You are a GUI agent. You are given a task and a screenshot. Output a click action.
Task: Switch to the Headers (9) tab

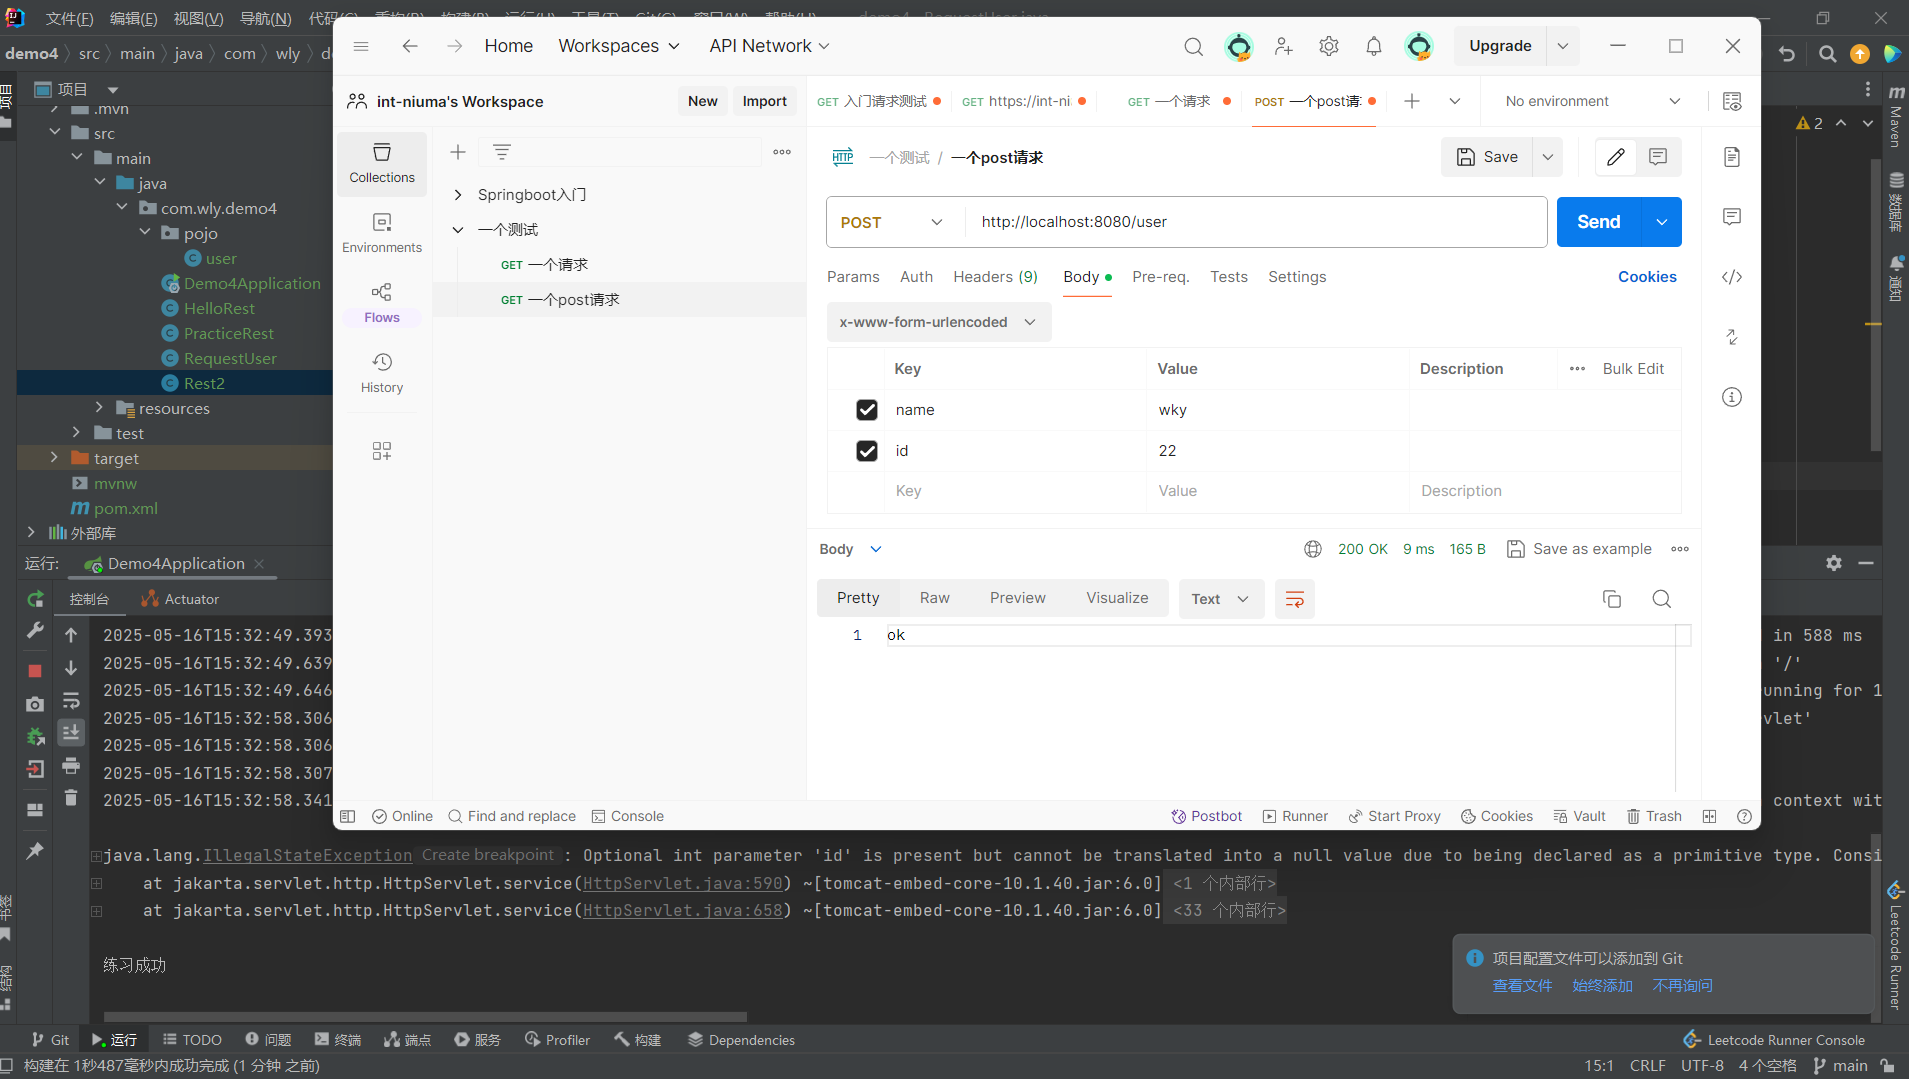tap(995, 277)
